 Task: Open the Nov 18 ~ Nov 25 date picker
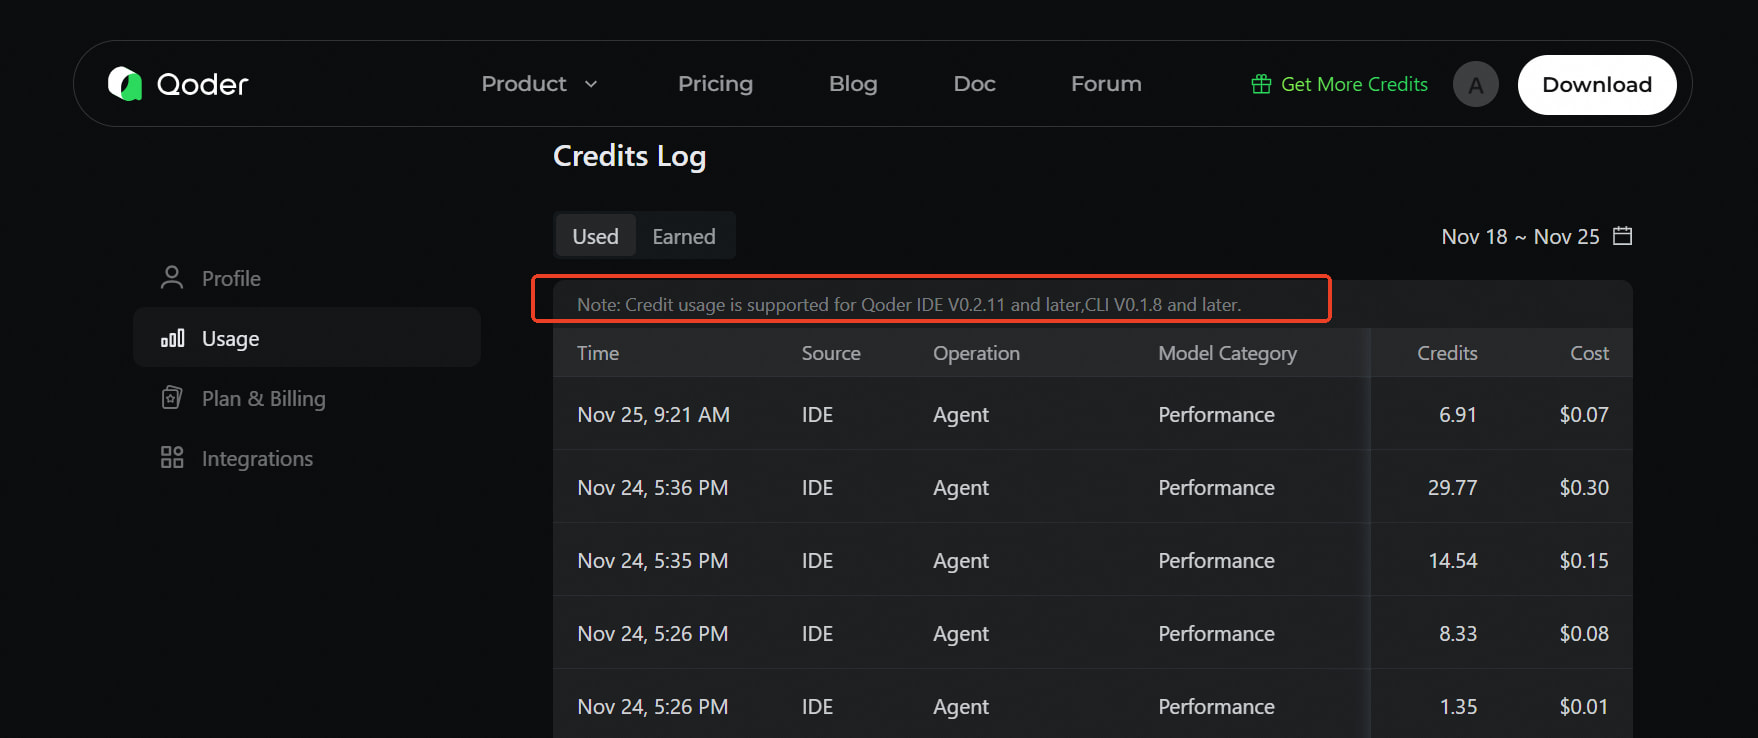pyautogui.click(x=1520, y=237)
